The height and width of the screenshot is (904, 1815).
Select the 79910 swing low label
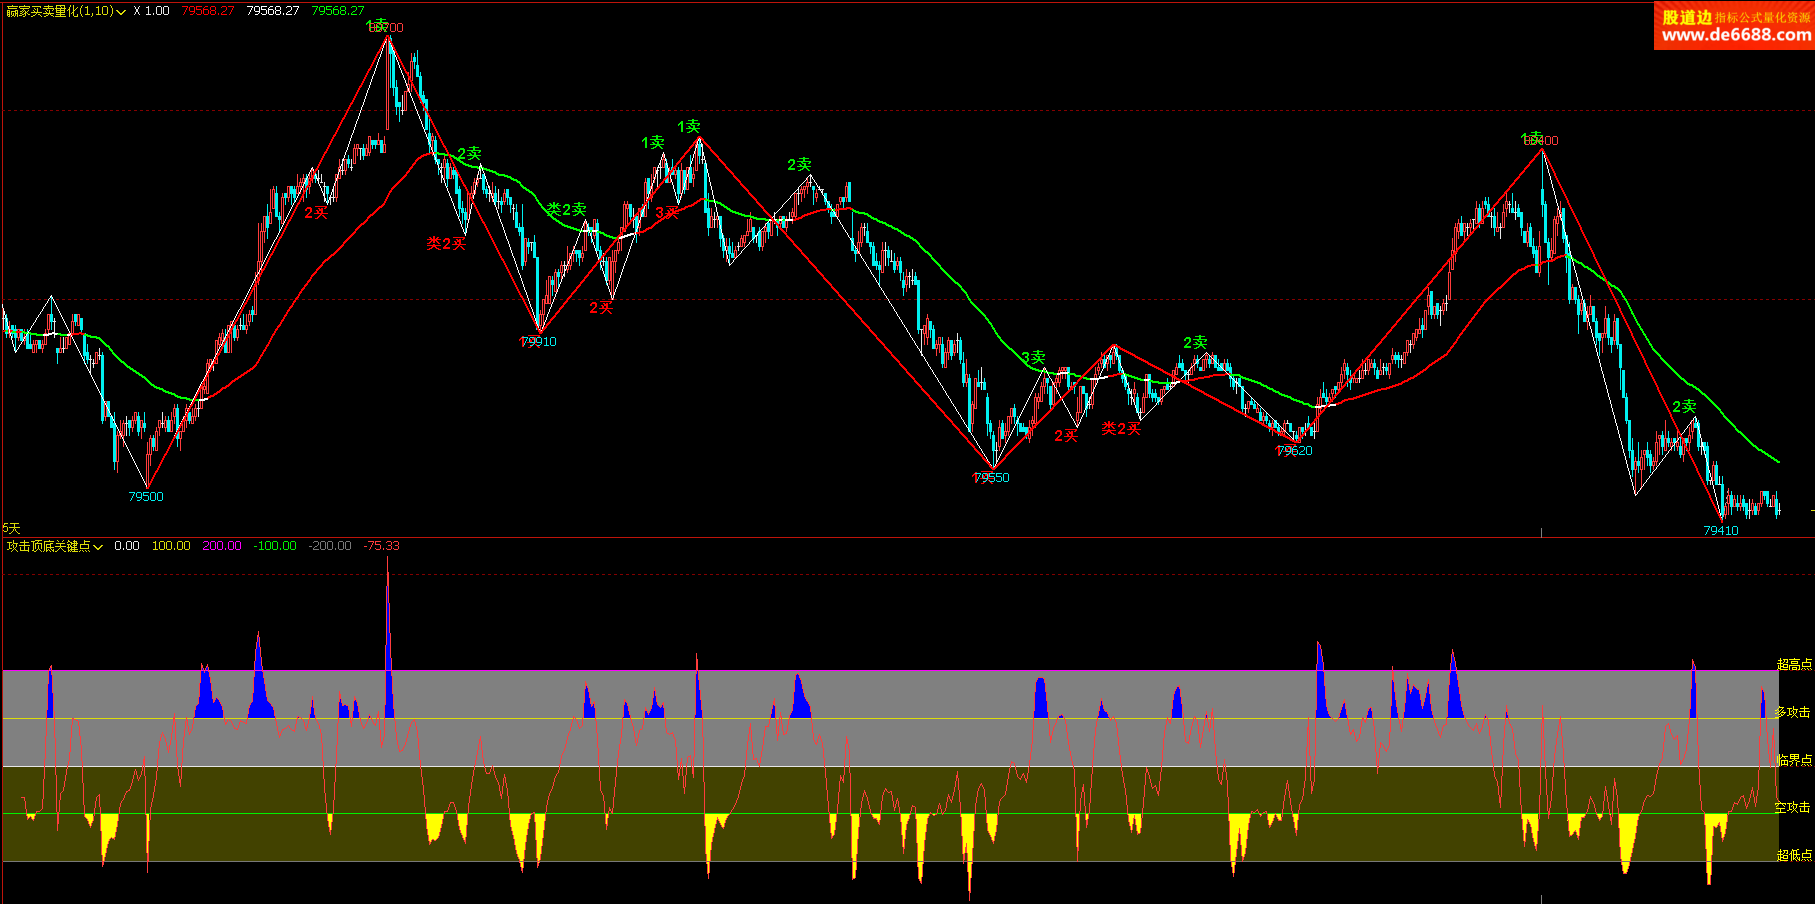(538, 342)
